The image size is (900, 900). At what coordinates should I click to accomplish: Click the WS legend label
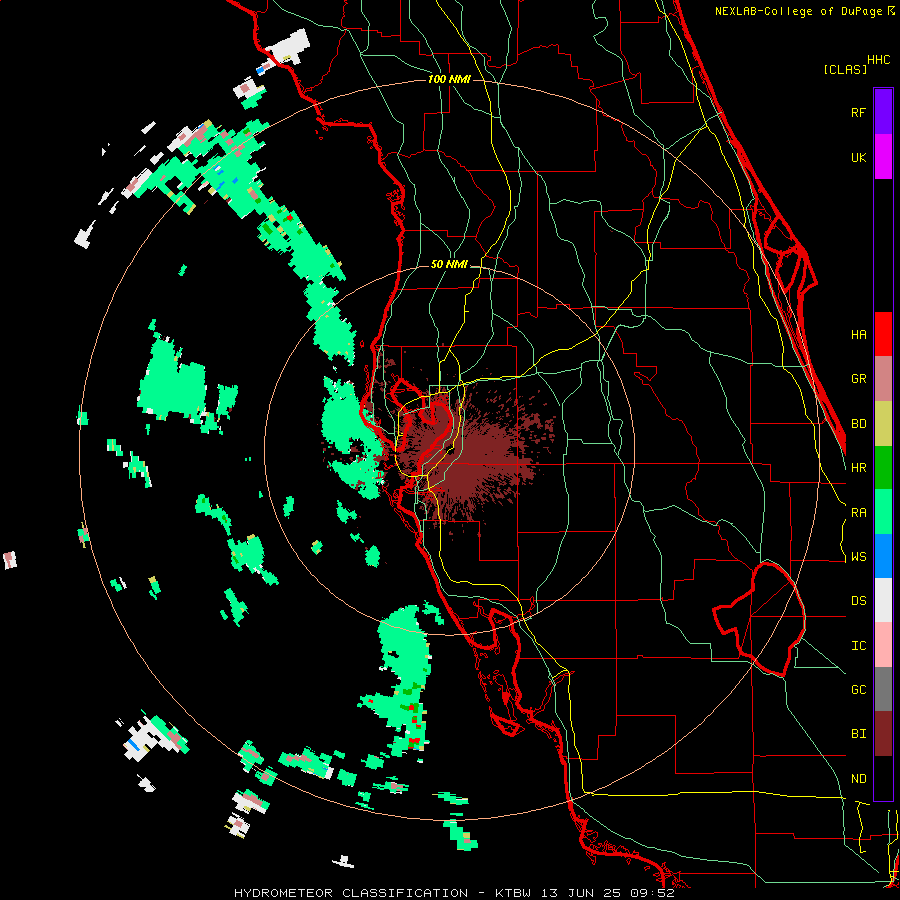point(859,557)
